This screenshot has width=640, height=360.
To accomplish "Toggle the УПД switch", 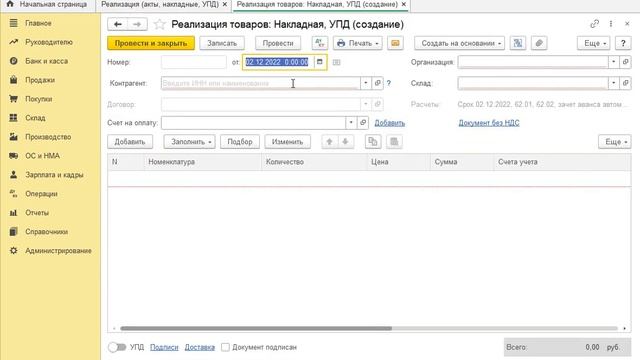I will pos(117,347).
